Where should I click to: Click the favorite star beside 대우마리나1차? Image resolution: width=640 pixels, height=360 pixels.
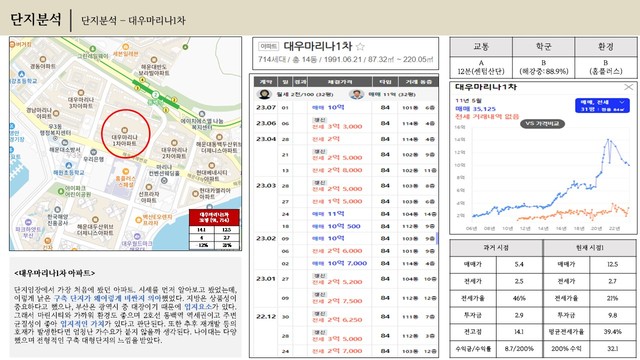[x=360, y=47]
